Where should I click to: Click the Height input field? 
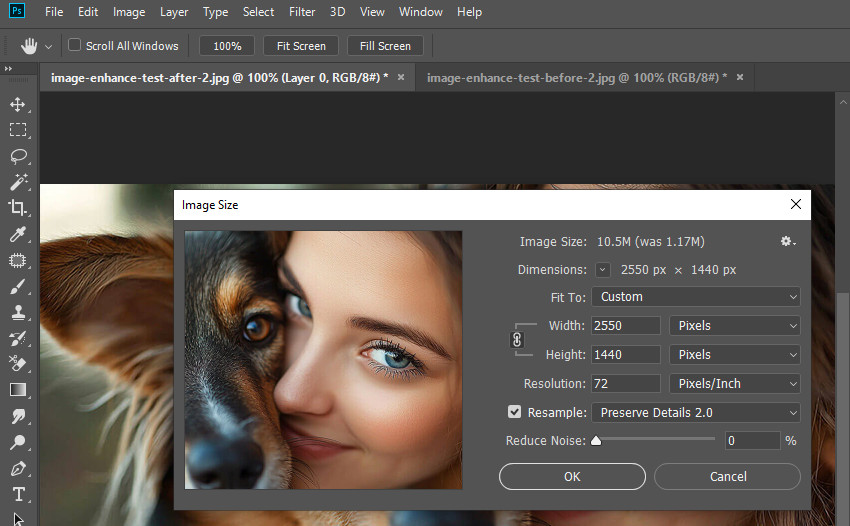626,355
